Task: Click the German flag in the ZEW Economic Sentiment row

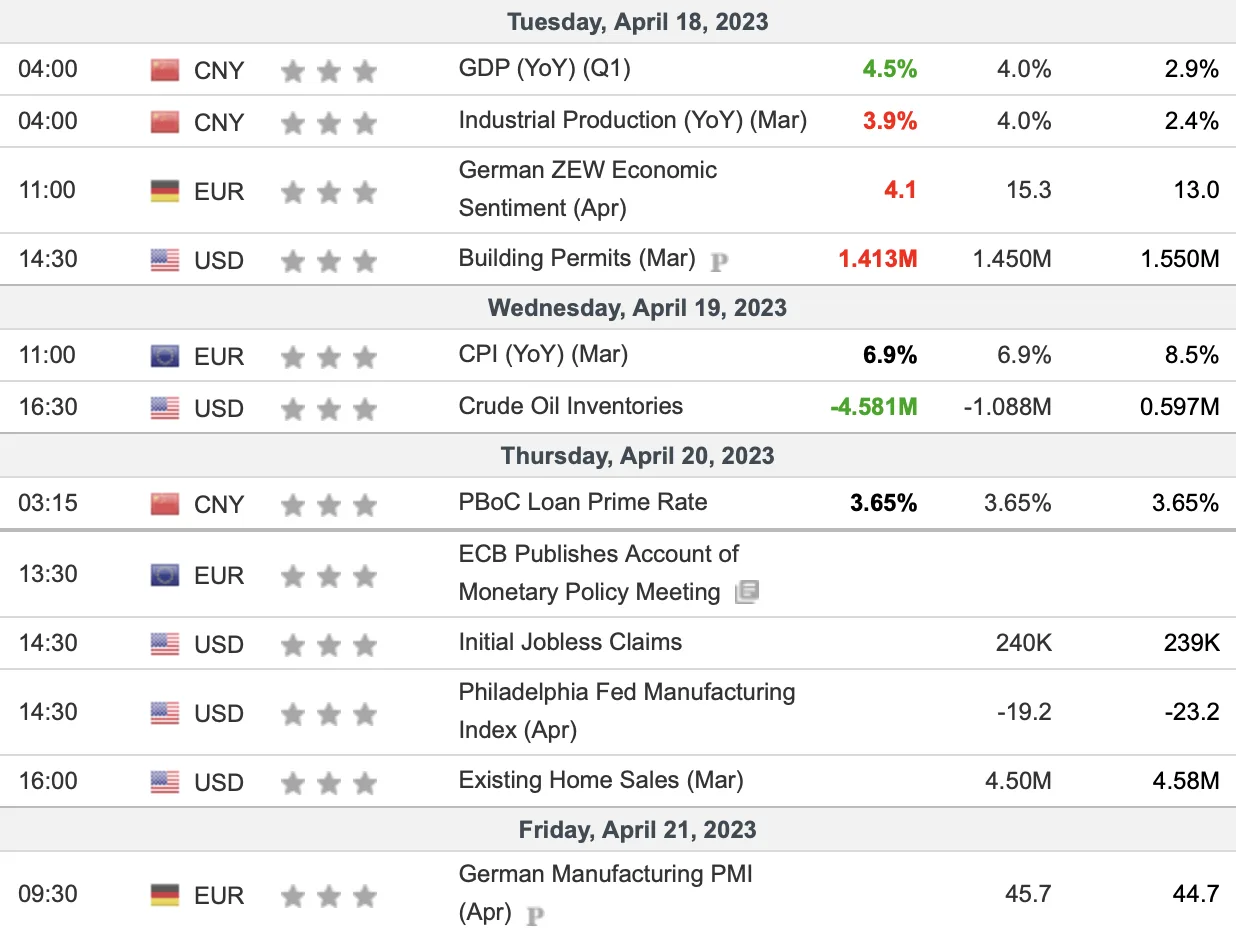Action: (x=165, y=191)
